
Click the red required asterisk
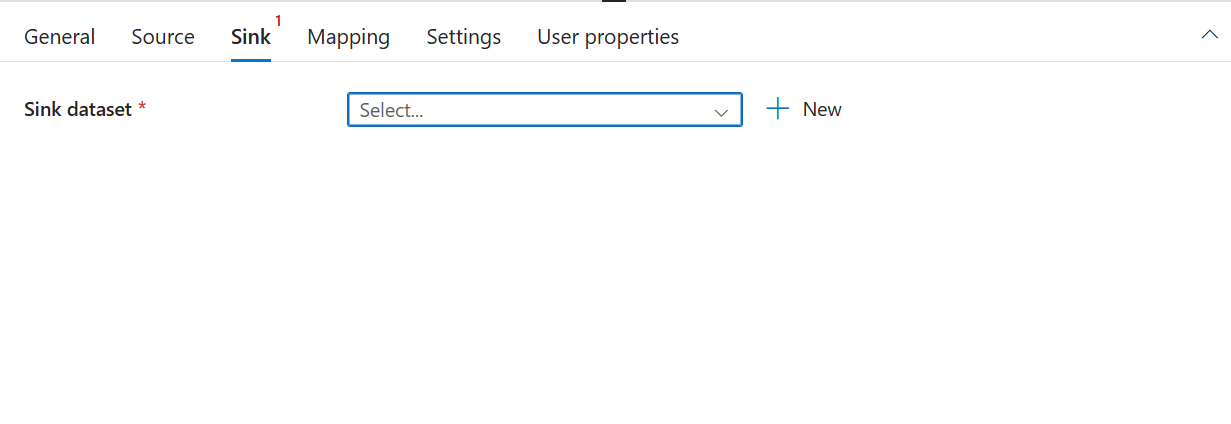tap(142, 108)
